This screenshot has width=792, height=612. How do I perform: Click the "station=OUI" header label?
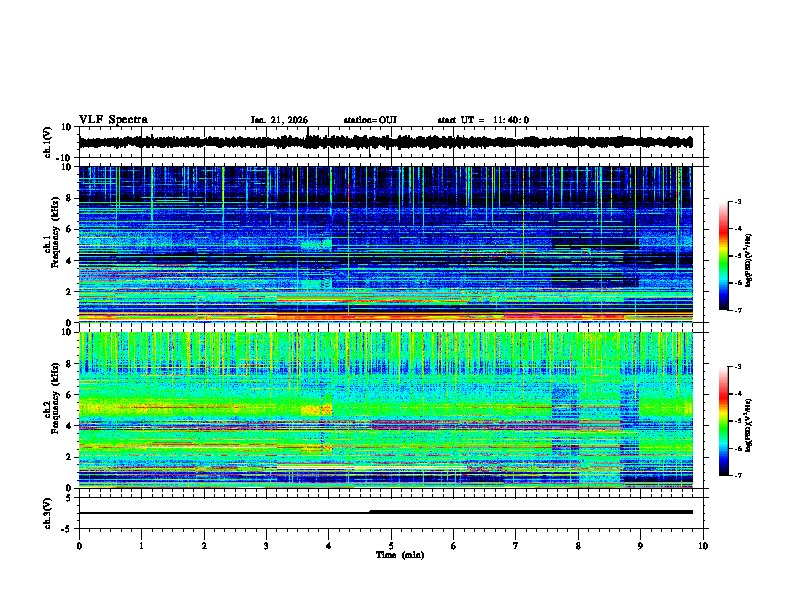370,120
